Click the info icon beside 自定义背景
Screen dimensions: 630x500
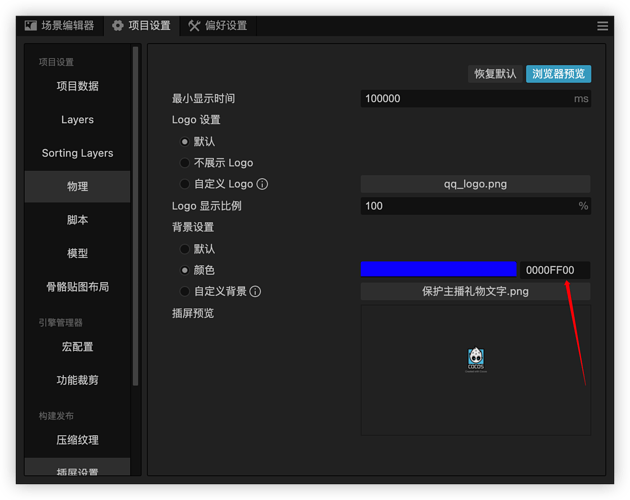coord(255,291)
